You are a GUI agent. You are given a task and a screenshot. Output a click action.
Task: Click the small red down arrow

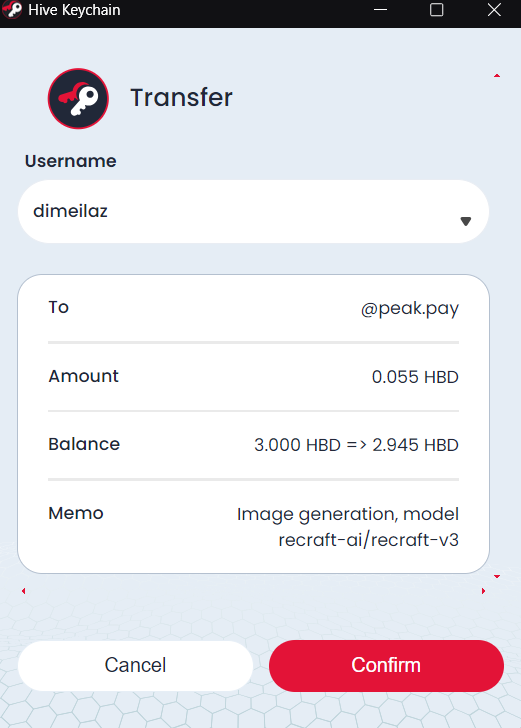(x=497, y=576)
